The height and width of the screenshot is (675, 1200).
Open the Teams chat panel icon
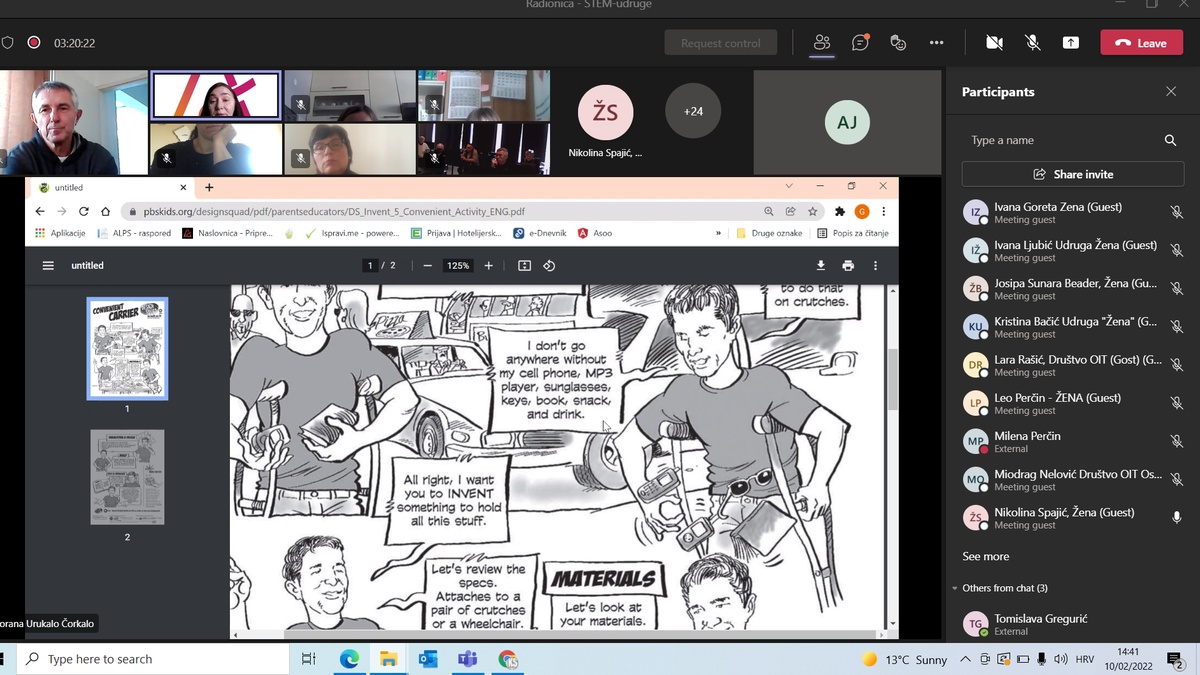[860, 43]
